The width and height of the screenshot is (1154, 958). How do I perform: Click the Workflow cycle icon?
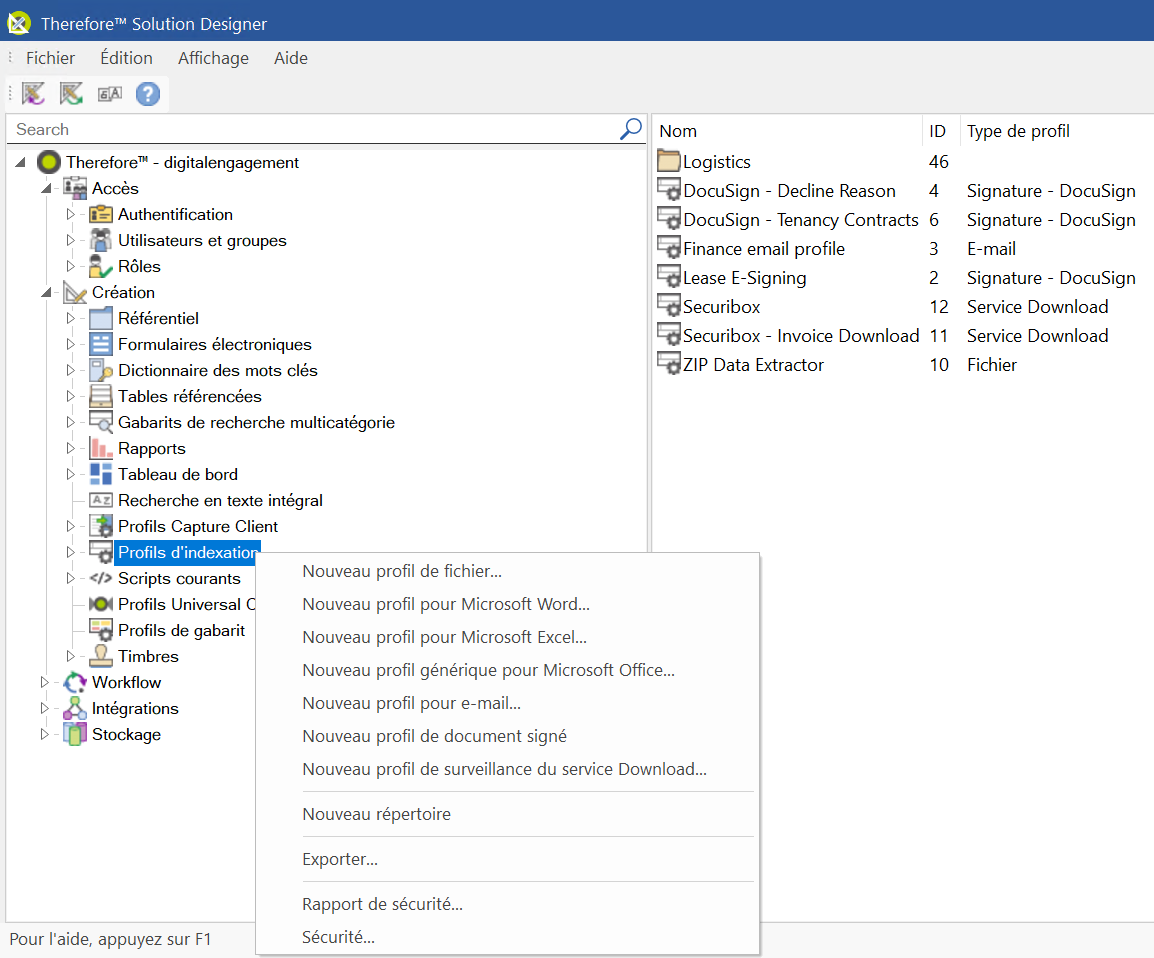(x=74, y=682)
